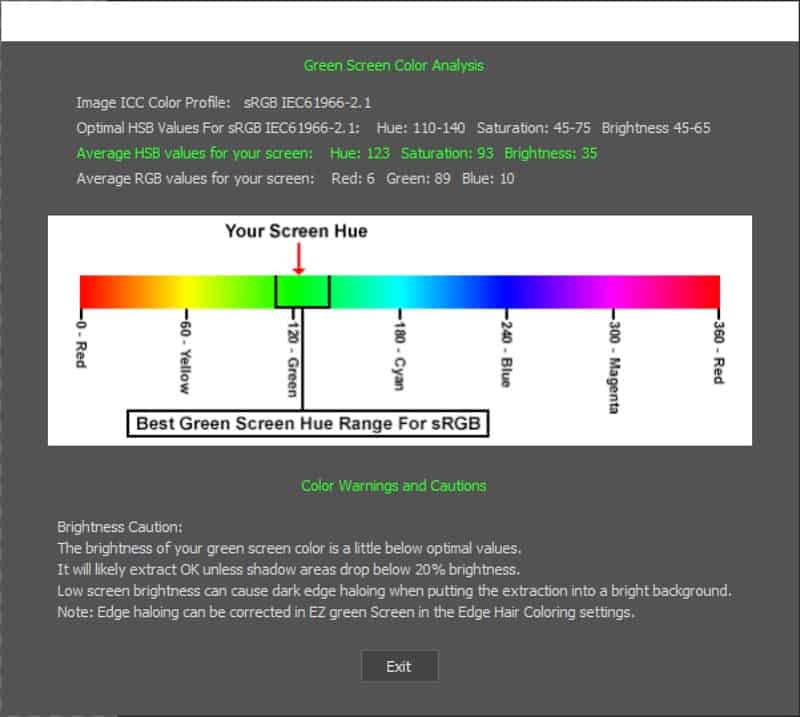This screenshot has height=717, width=800.
Task: Click the 'Color Warnings and Cautions' heading
Action: click(393, 486)
